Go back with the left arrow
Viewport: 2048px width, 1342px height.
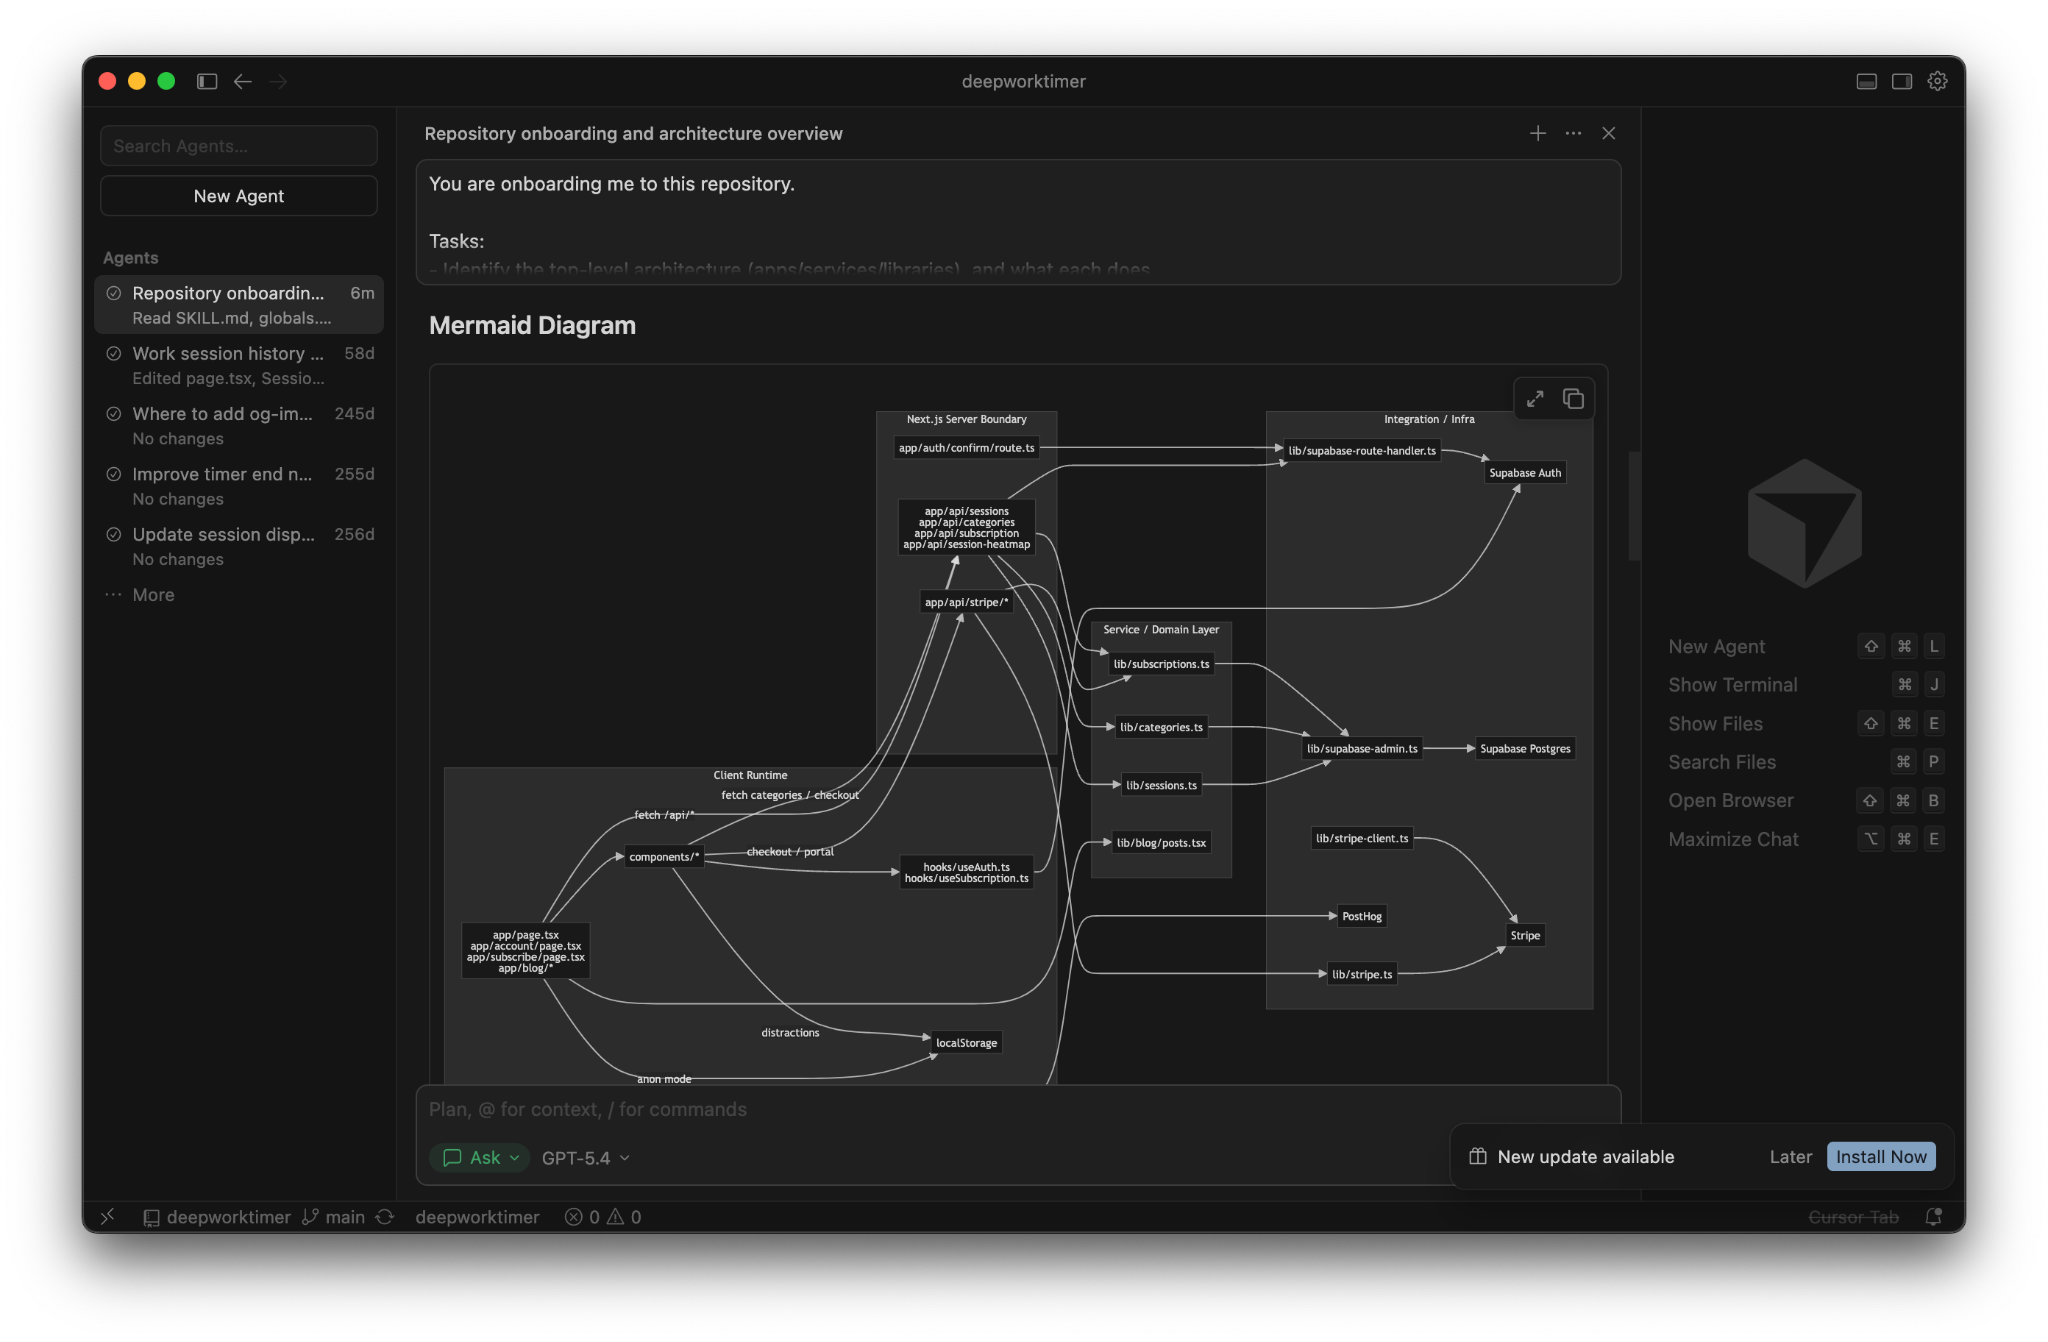243,81
